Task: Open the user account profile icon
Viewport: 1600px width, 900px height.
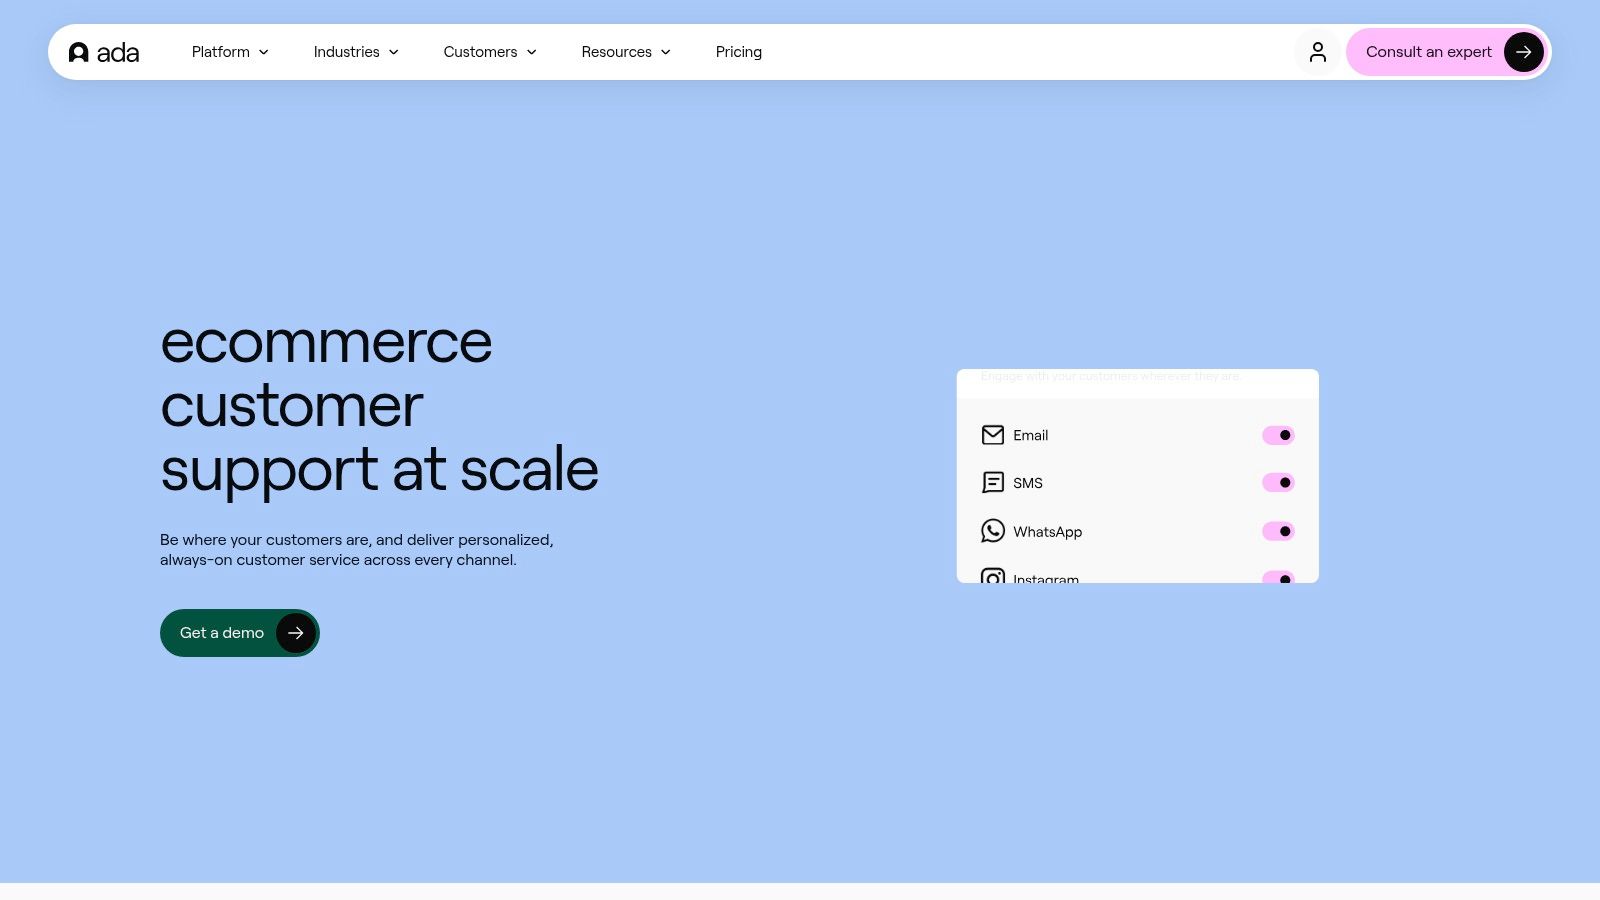Action: (1317, 52)
